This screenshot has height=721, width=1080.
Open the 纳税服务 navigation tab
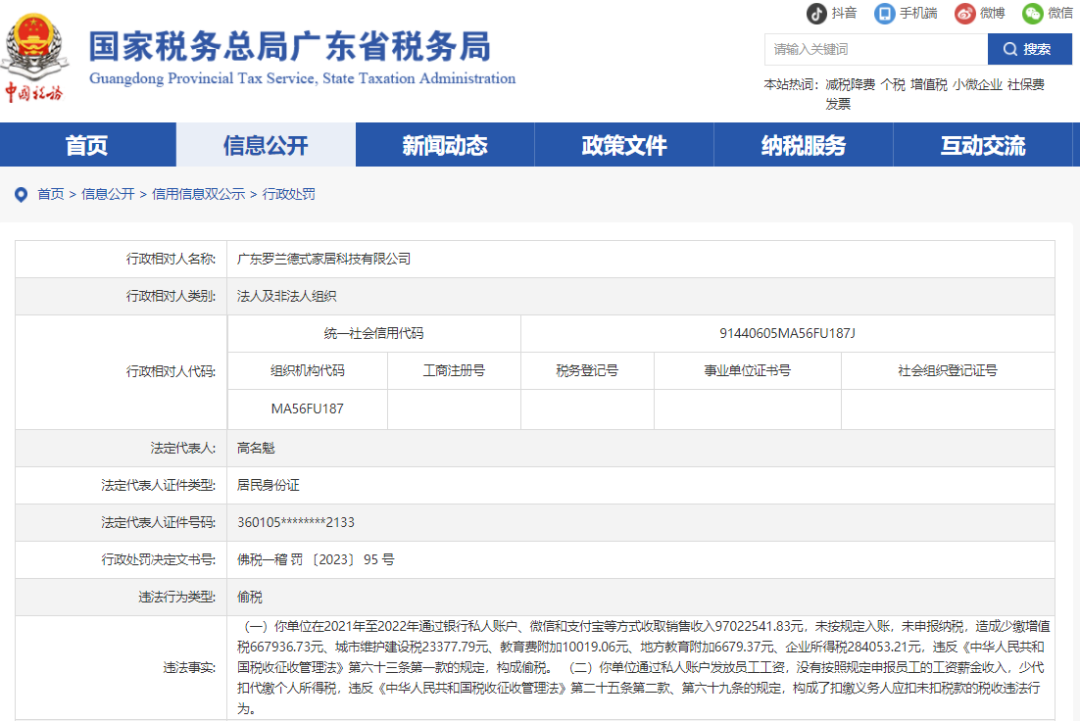[x=803, y=145]
